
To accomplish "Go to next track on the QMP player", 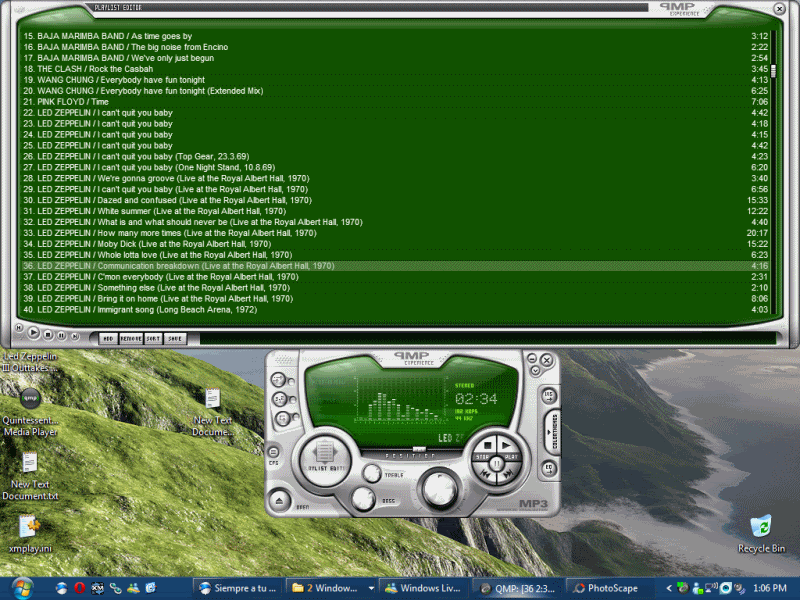I will pyautogui.click(x=508, y=475).
